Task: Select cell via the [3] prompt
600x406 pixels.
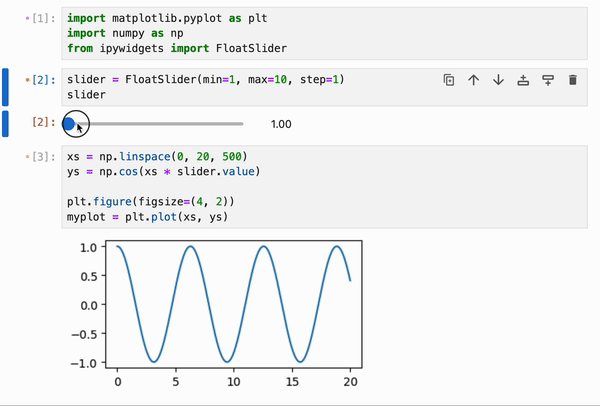Action: tap(43, 157)
